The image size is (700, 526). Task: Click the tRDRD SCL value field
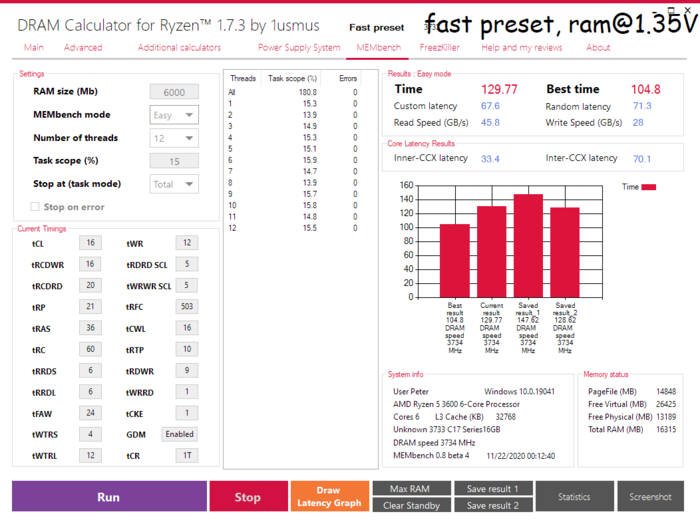tap(187, 264)
